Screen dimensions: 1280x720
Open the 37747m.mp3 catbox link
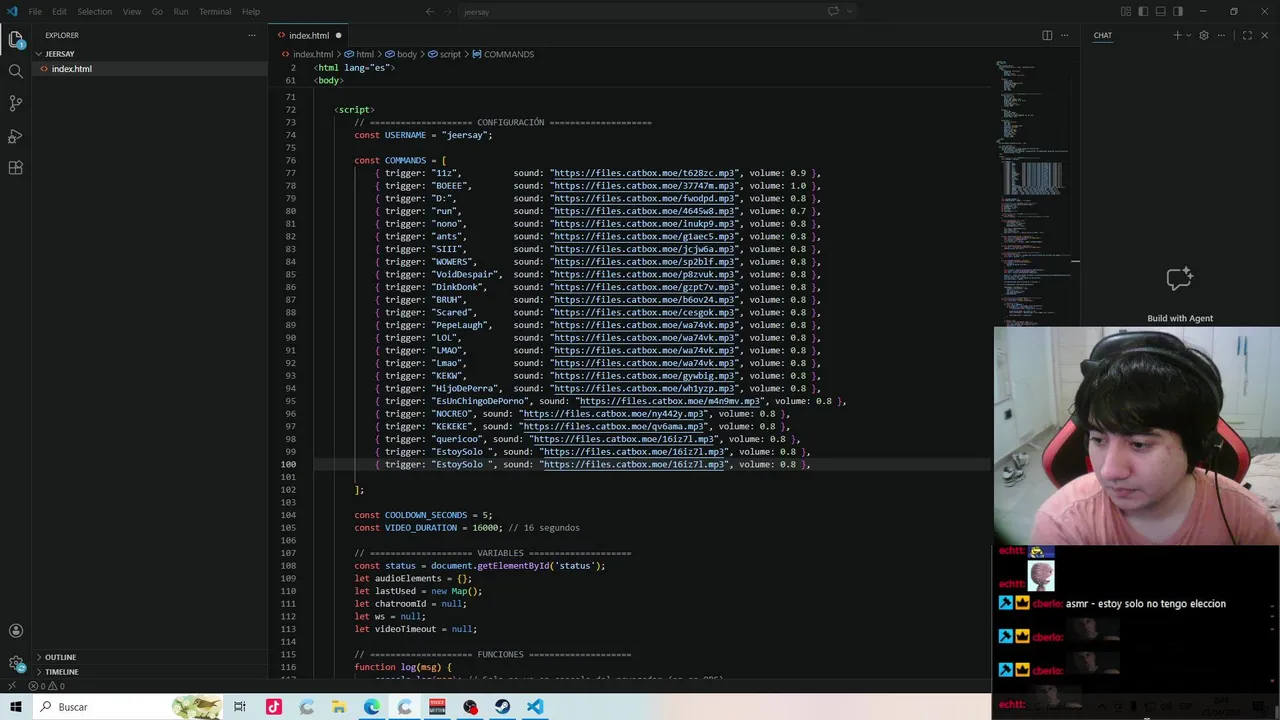[643, 186]
